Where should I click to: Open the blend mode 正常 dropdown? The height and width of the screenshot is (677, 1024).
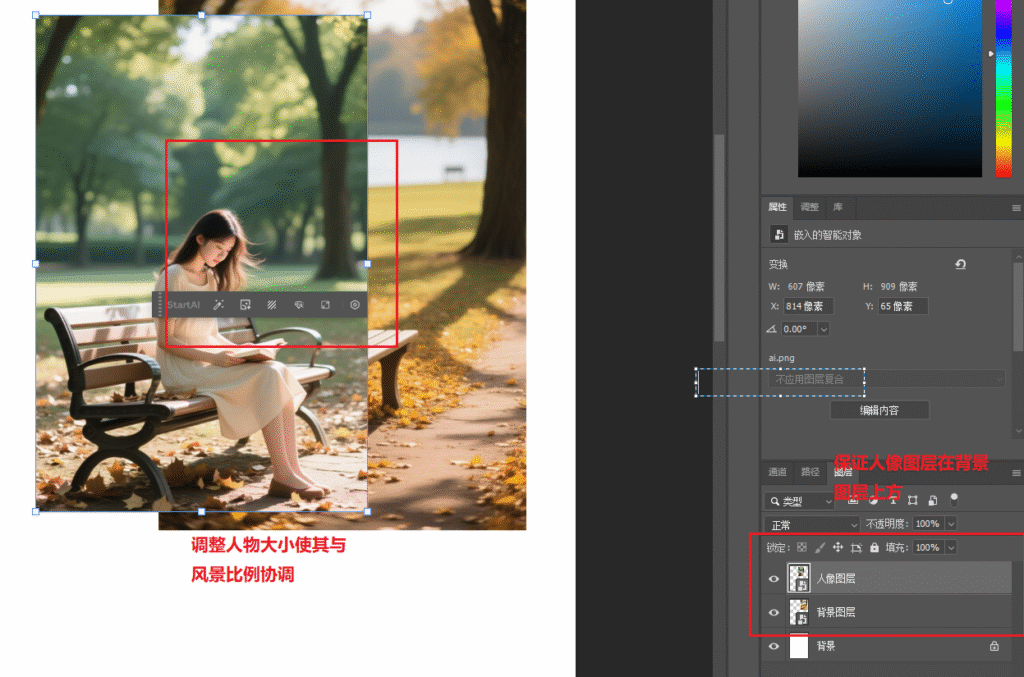coord(812,524)
